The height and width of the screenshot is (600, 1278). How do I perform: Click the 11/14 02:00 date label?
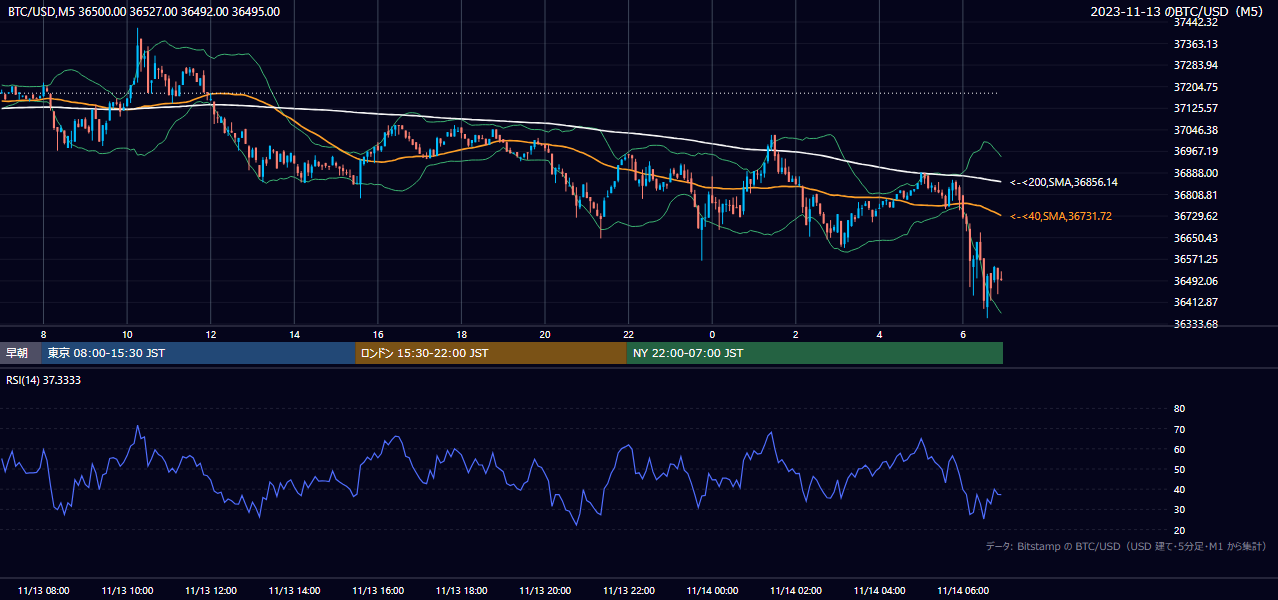[795, 591]
